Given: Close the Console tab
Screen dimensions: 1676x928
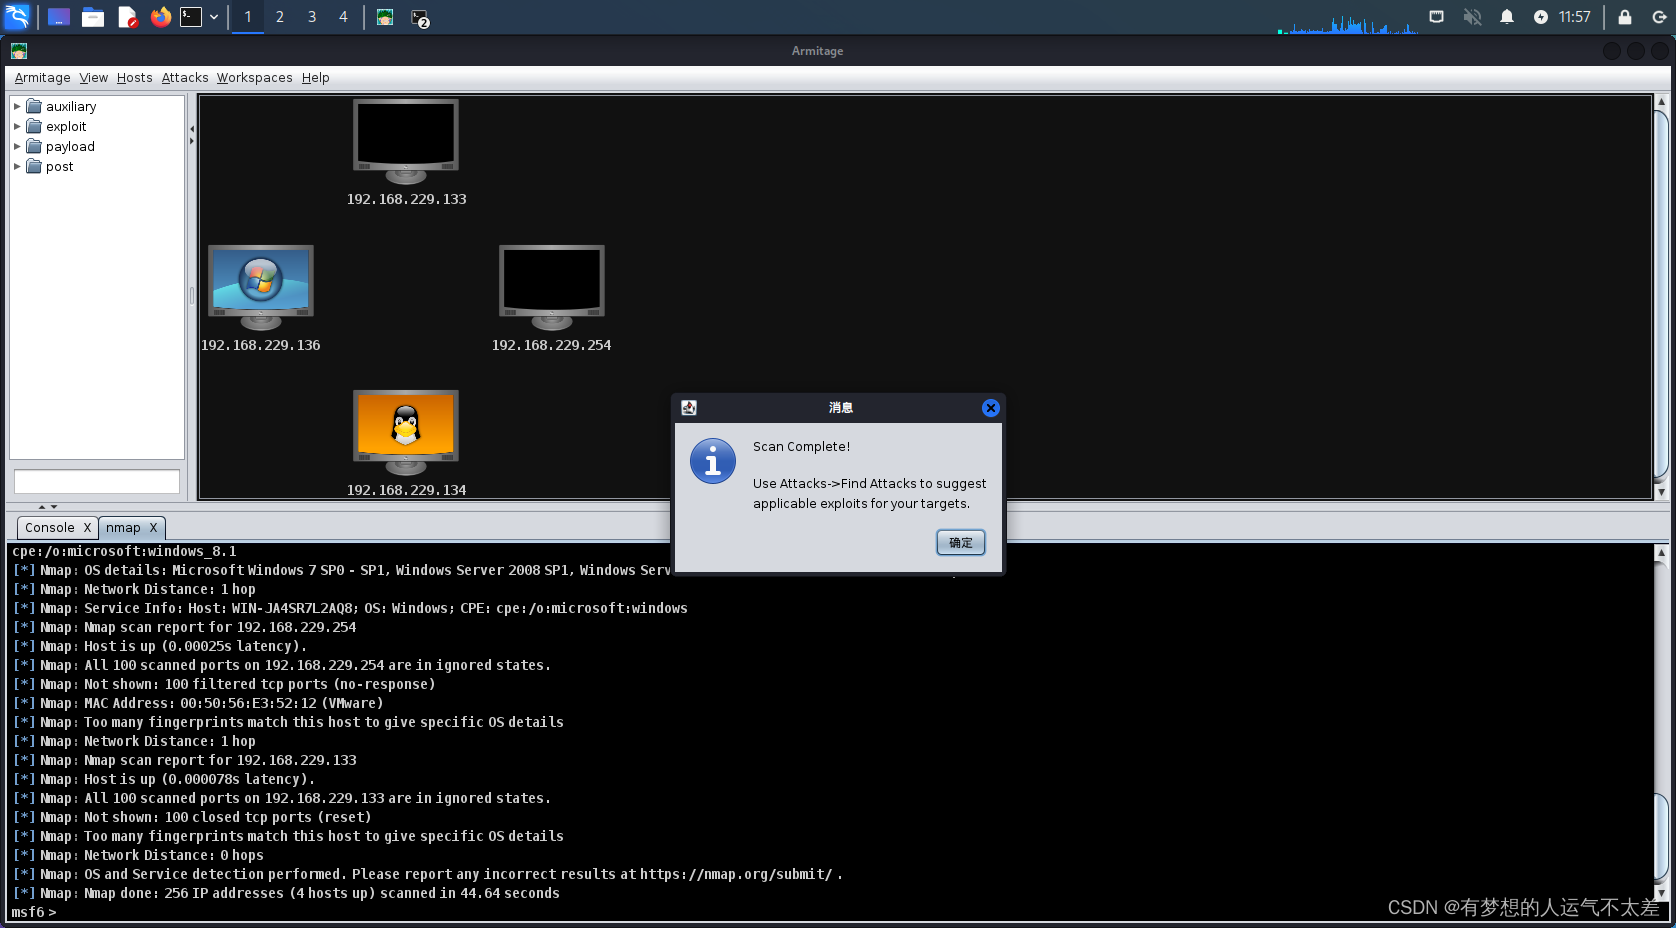Looking at the screenshot, I should (87, 528).
